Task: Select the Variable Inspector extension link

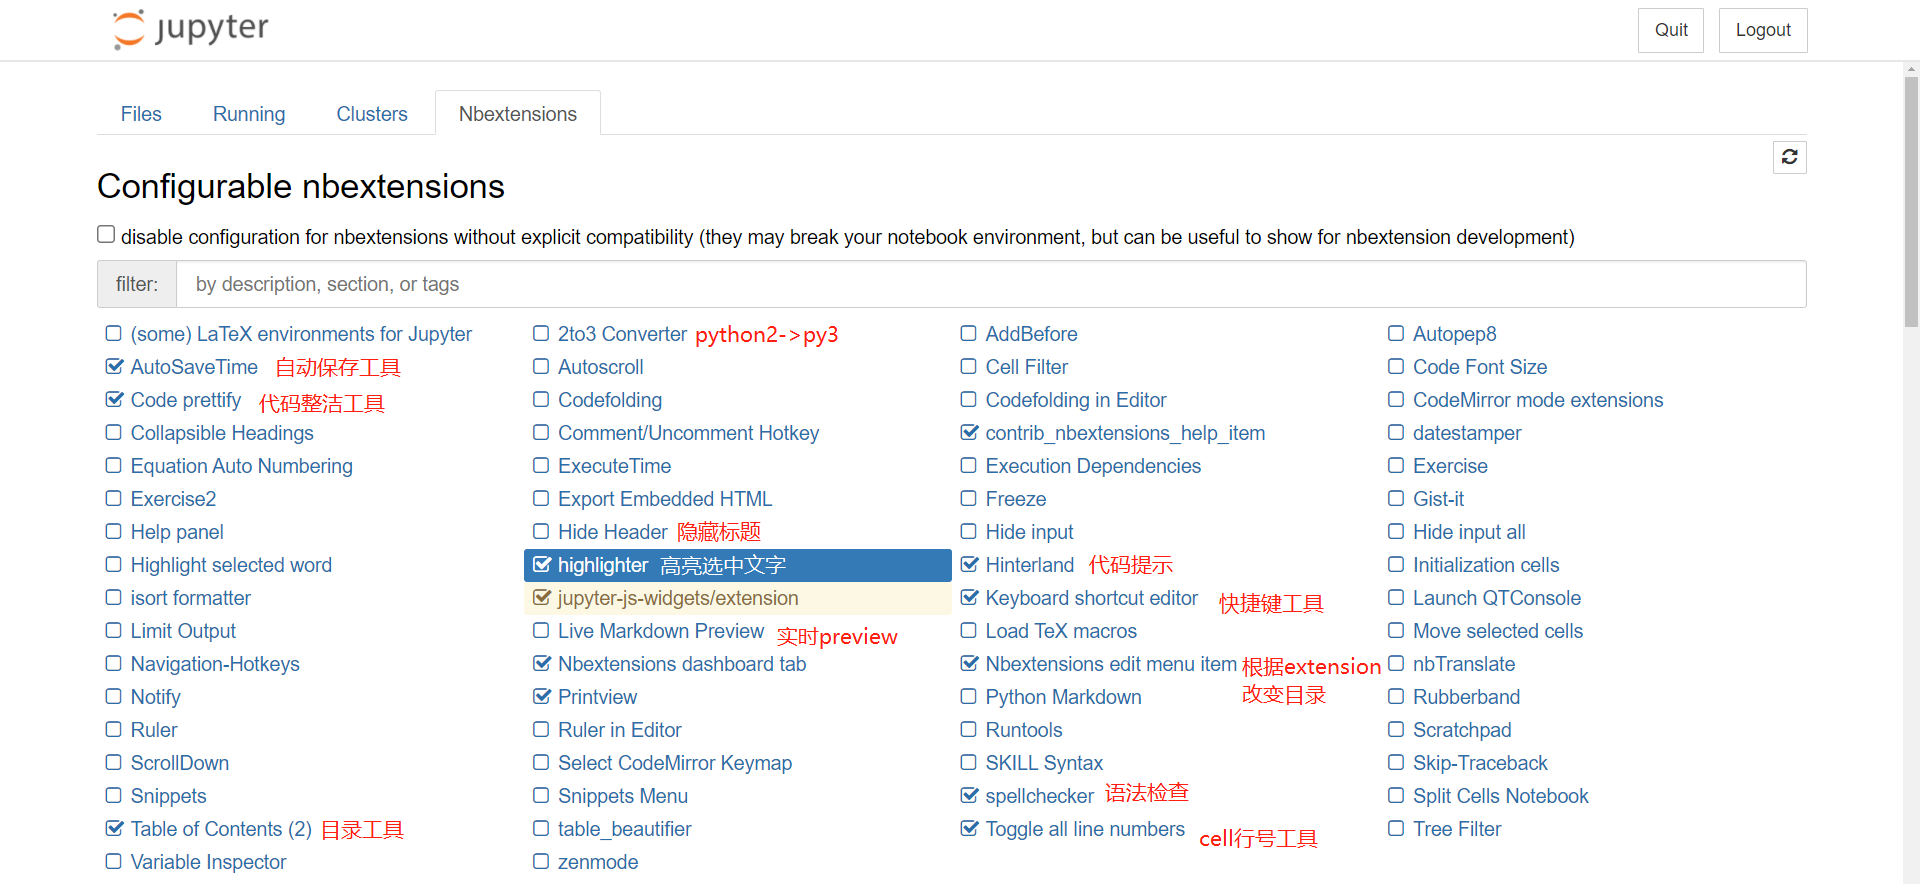Action: (x=208, y=862)
